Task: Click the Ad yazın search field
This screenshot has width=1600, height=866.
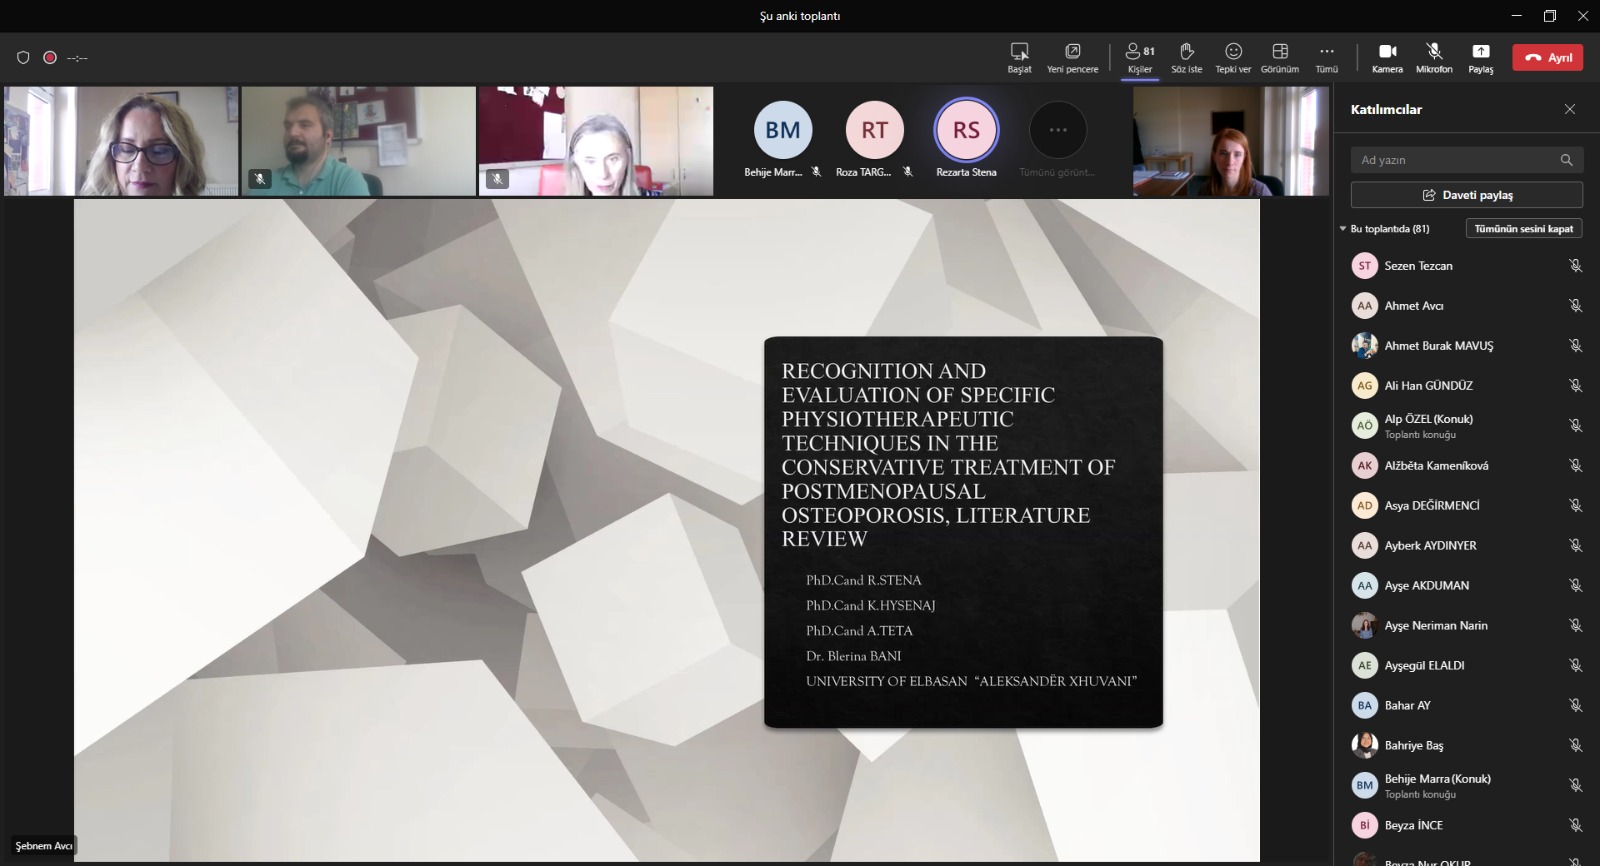Action: (x=1455, y=160)
